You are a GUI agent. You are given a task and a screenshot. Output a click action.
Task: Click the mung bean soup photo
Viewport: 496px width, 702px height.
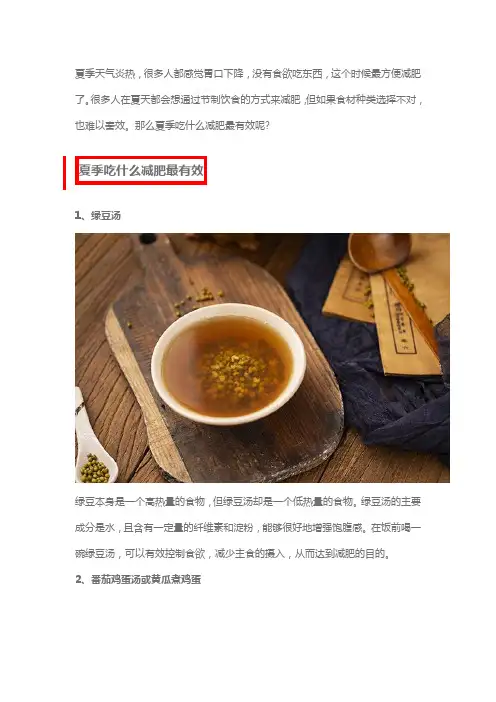(x=262, y=358)
